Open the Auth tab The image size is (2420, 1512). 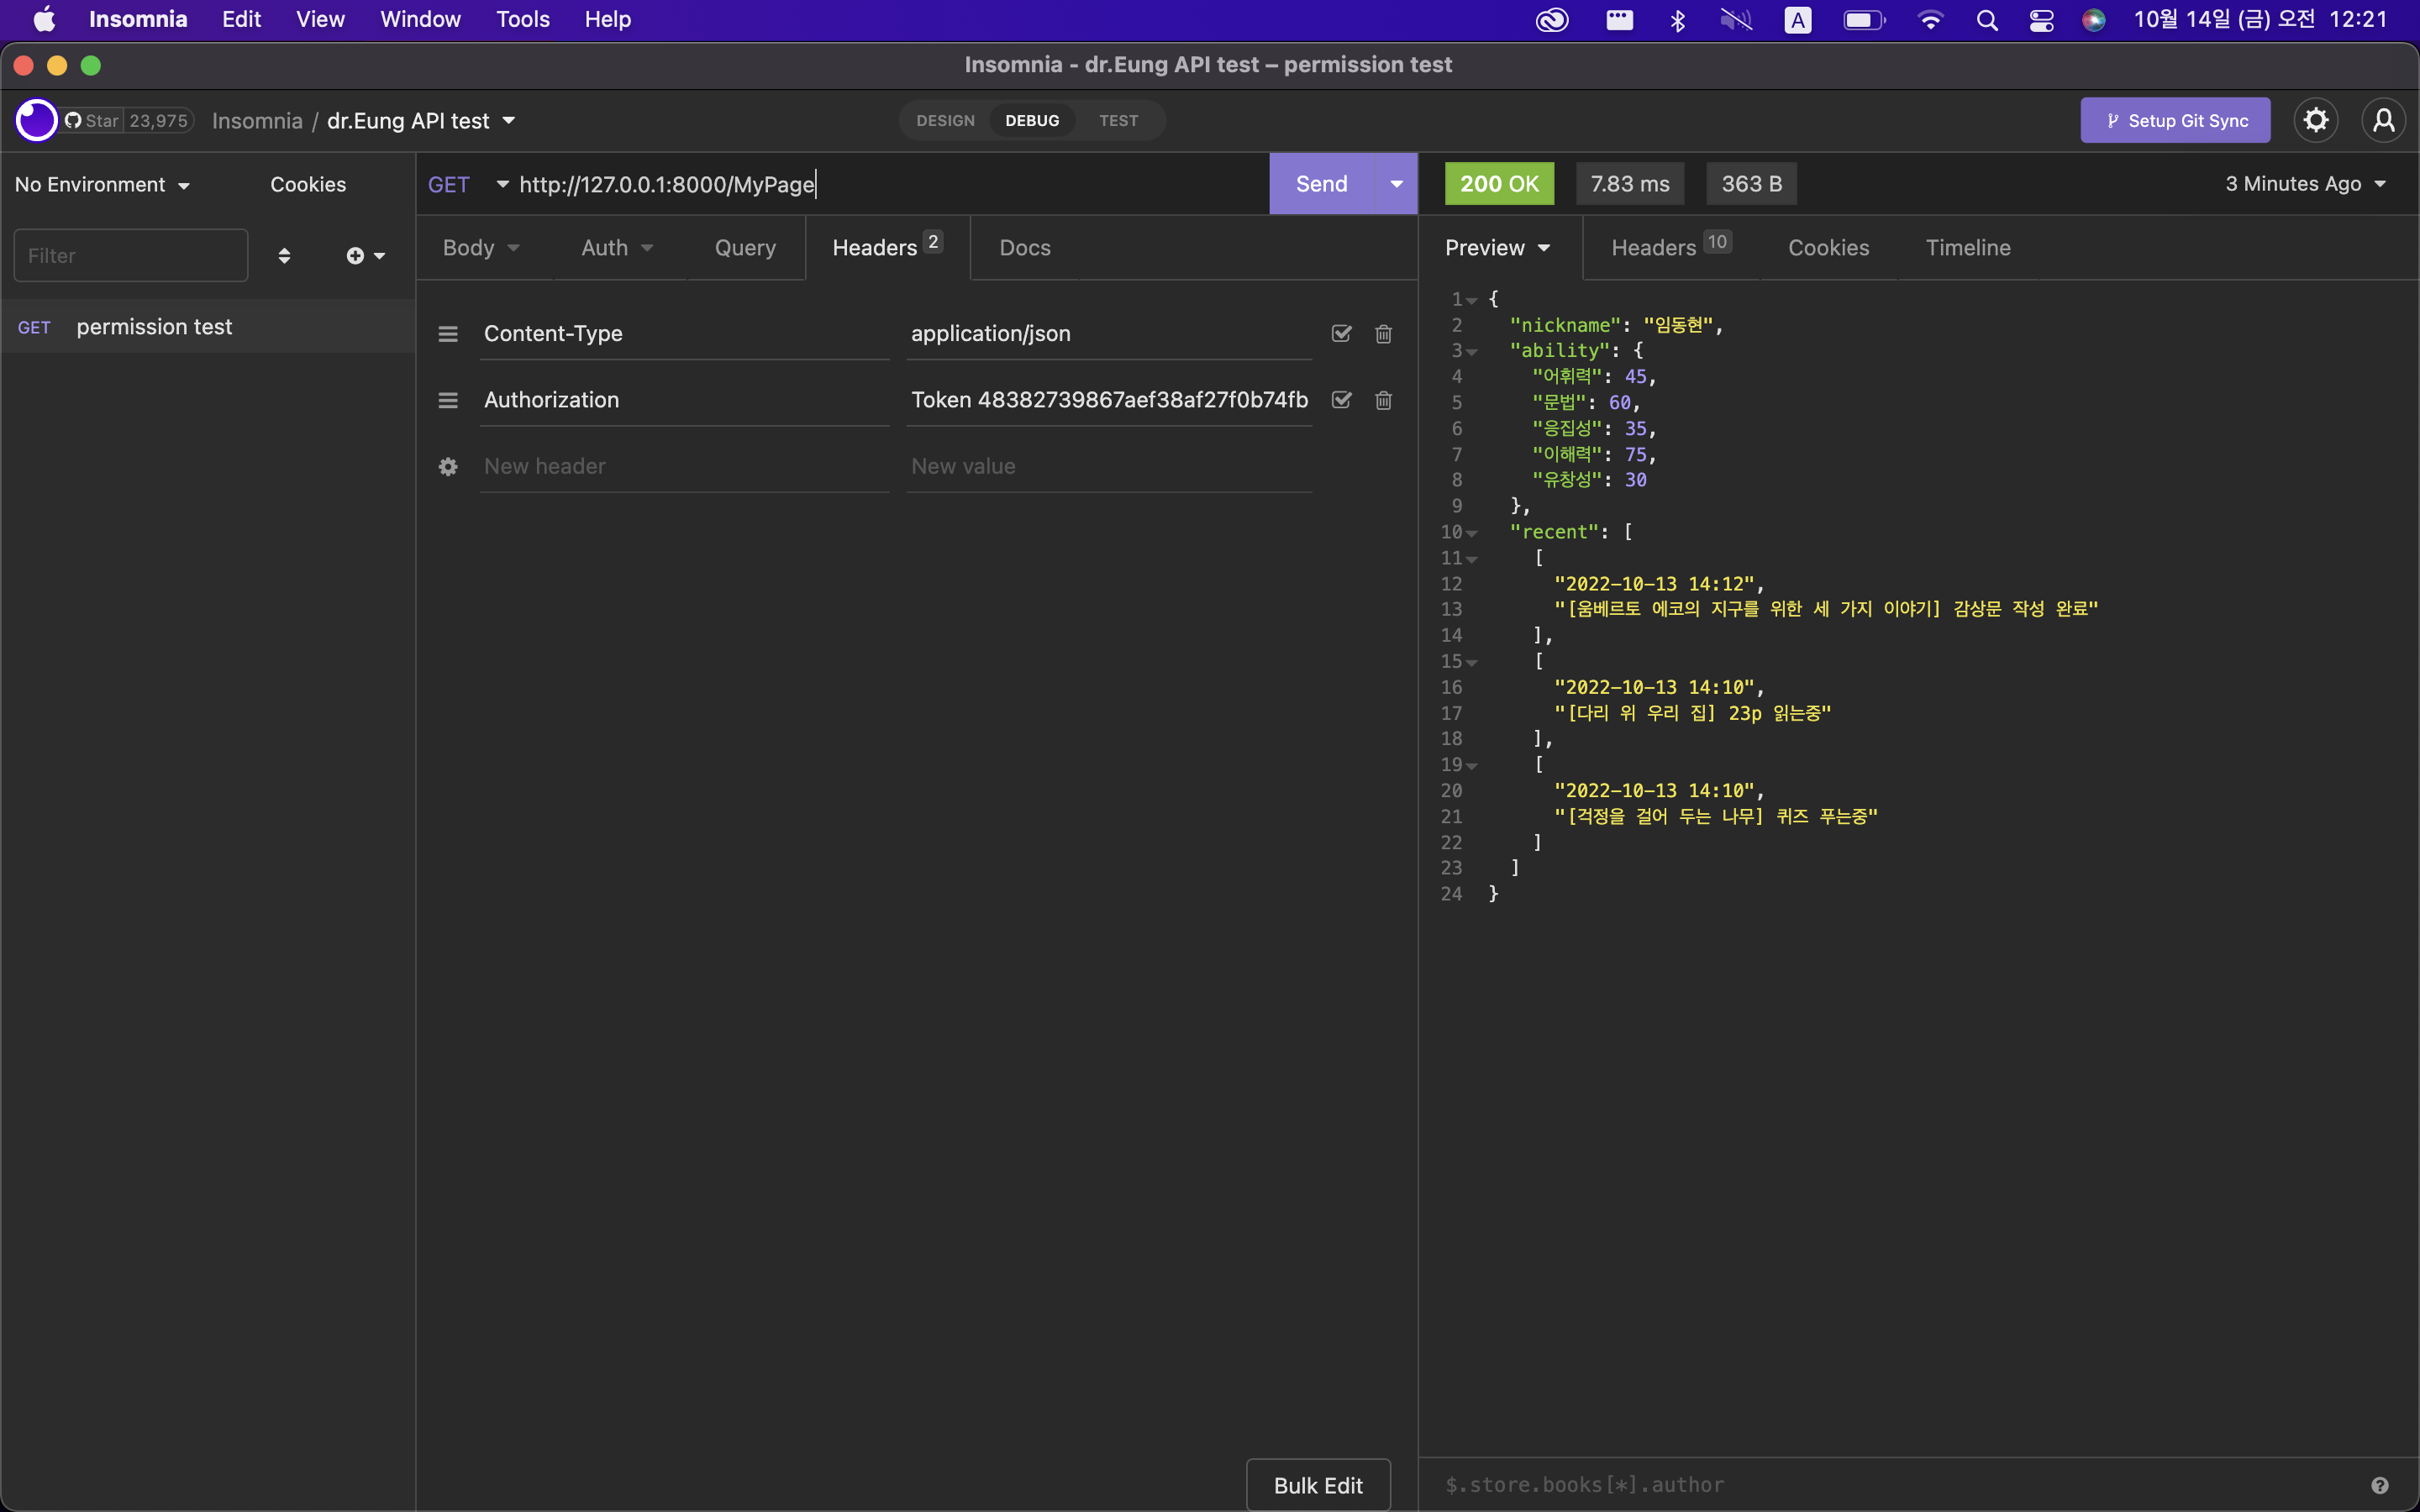(x=617, y=248)
